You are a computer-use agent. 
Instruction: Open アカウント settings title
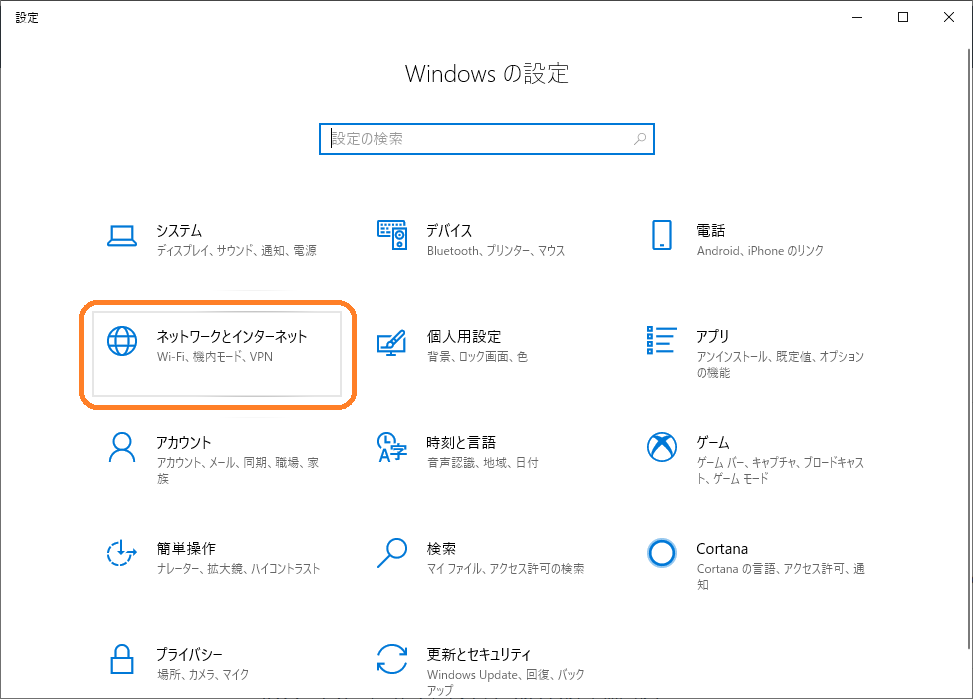coord(184,443)
